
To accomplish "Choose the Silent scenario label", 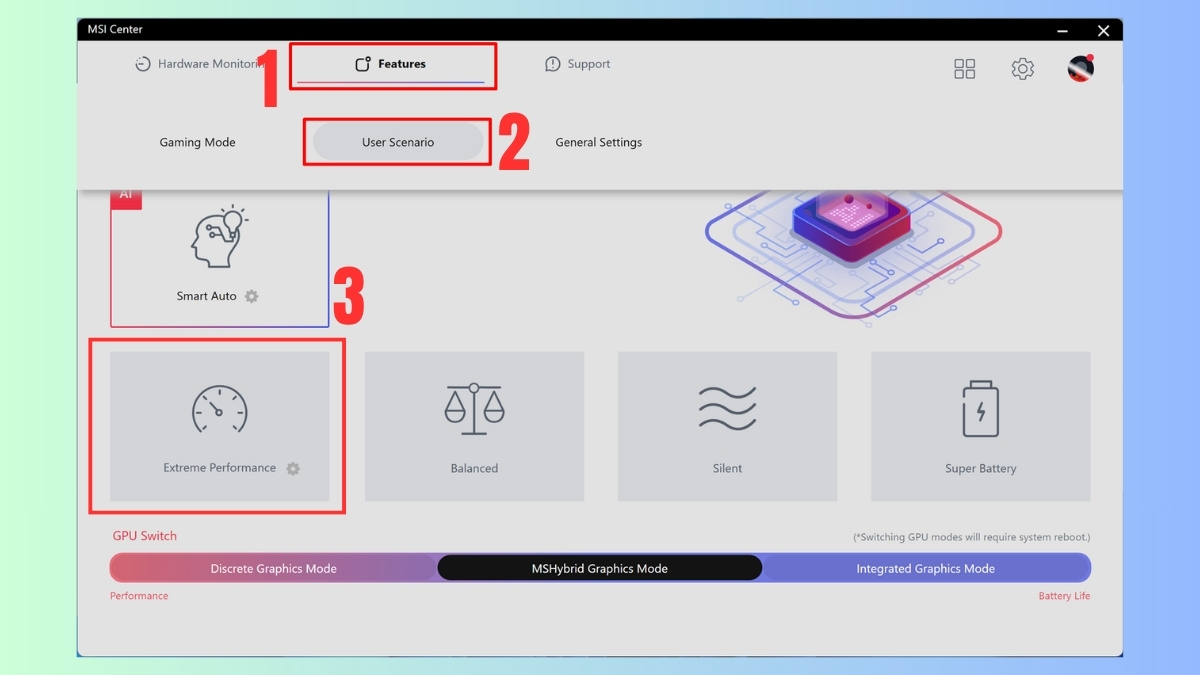I will click(x=727, y=468).
